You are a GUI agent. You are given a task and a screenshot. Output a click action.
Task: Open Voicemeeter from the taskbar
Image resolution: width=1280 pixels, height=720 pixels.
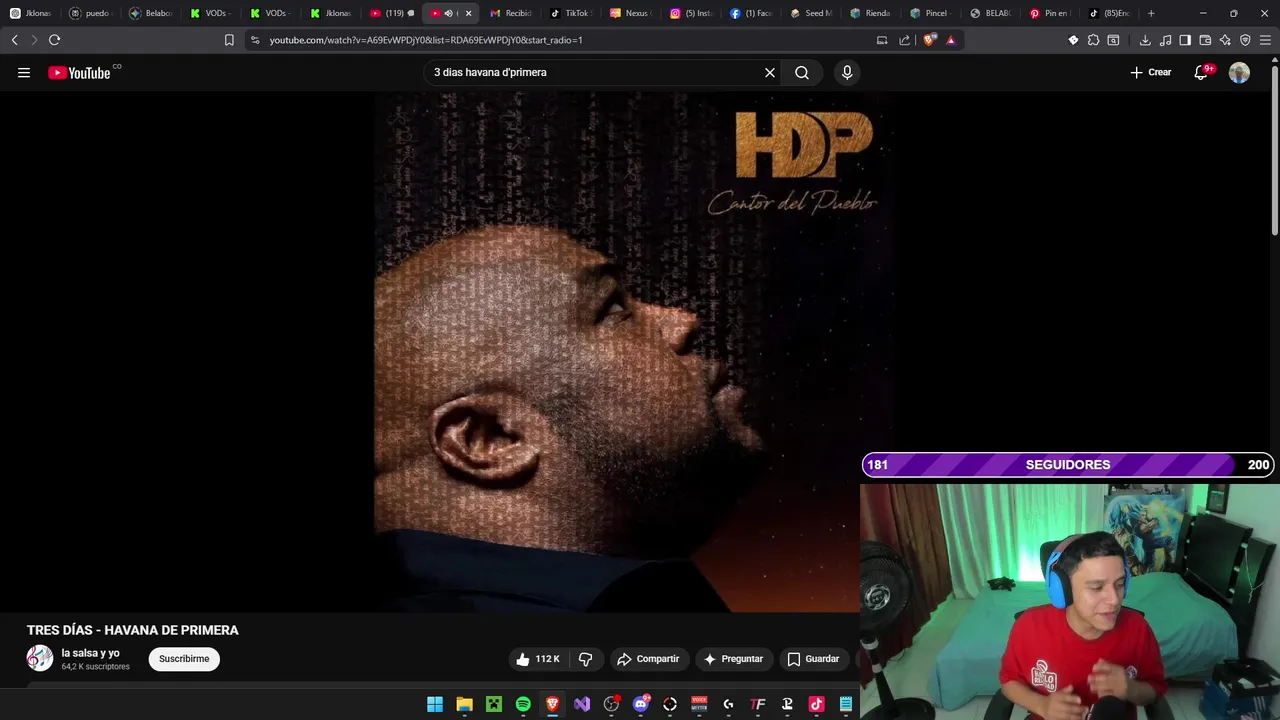(x=699, y=705)
